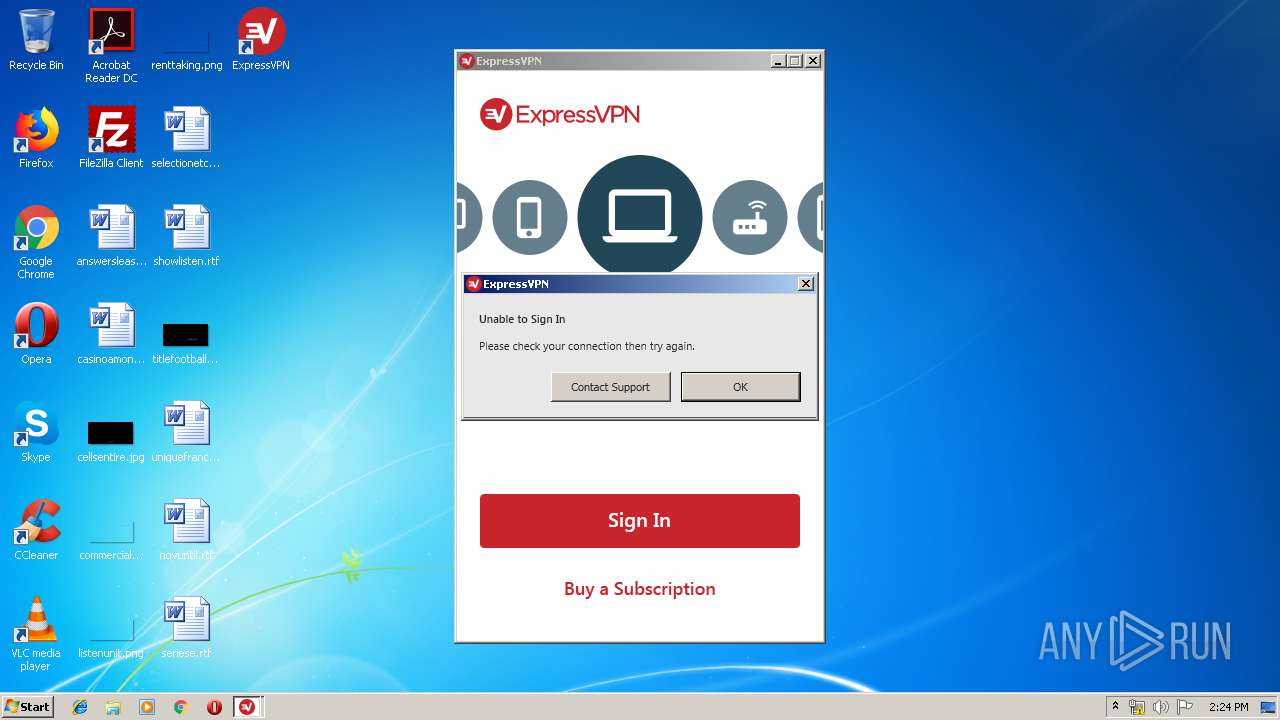Select the laptop device icon

(x=640, y=215)
